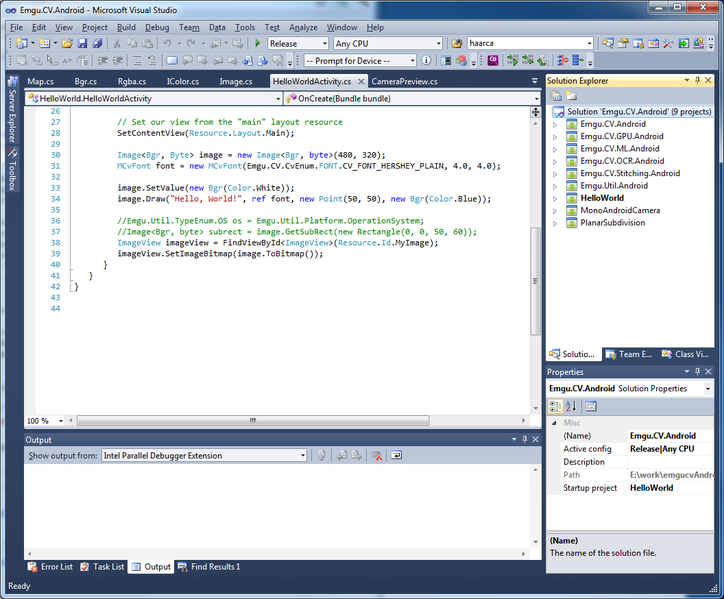Click the Save All icon
This screenshot has width=724, height=599.
click(97, 43)
